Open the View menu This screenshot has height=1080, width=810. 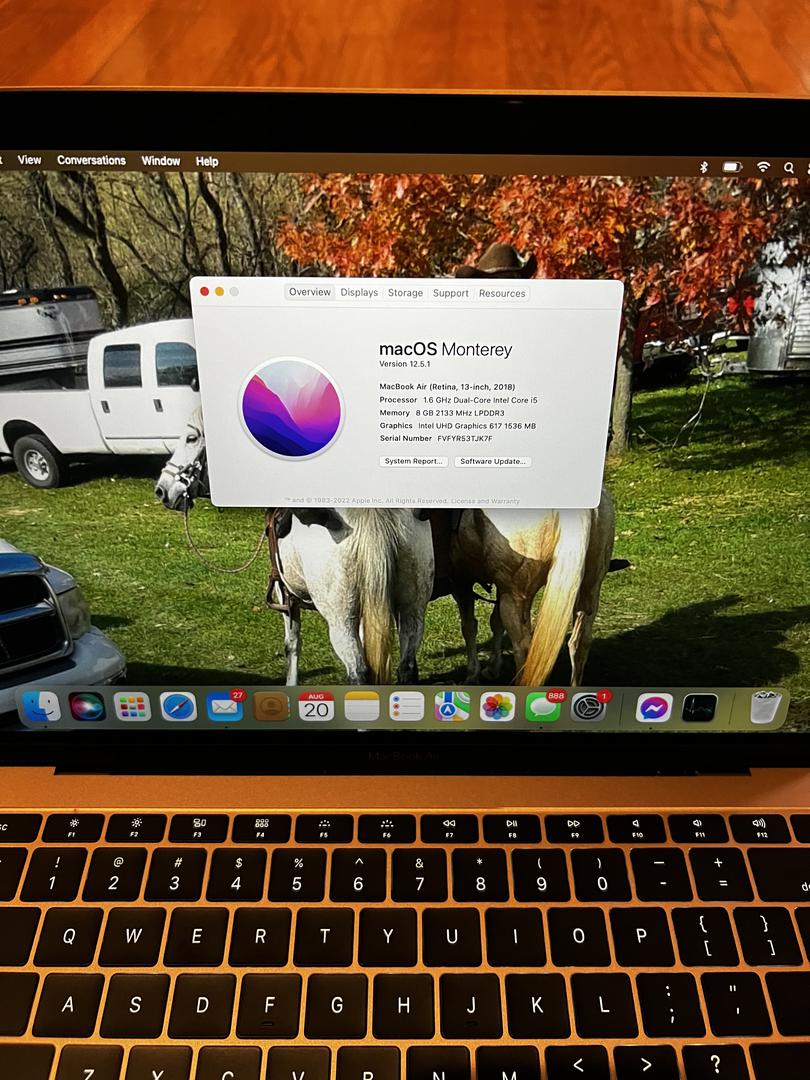pos(29,160)
